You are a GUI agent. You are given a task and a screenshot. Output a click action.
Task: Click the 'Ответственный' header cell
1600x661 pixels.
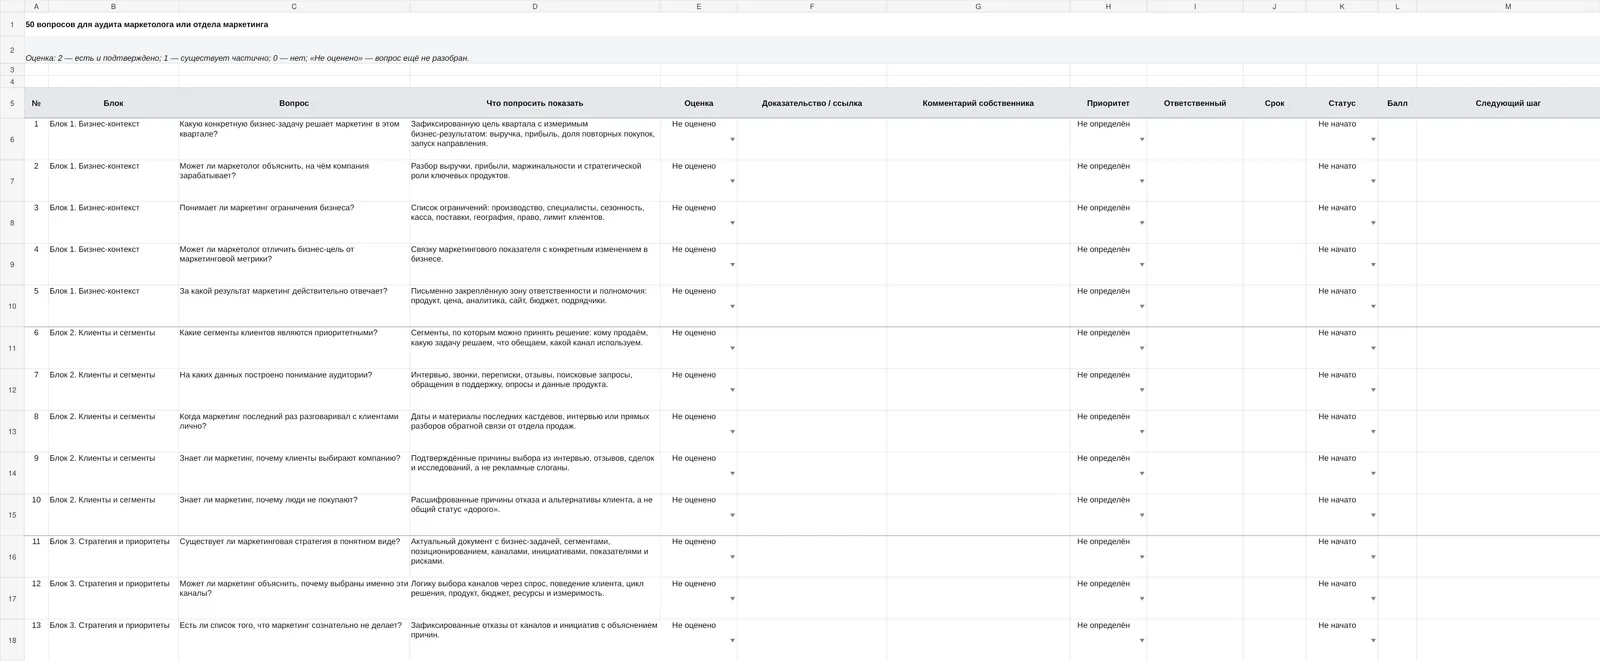1195,103
